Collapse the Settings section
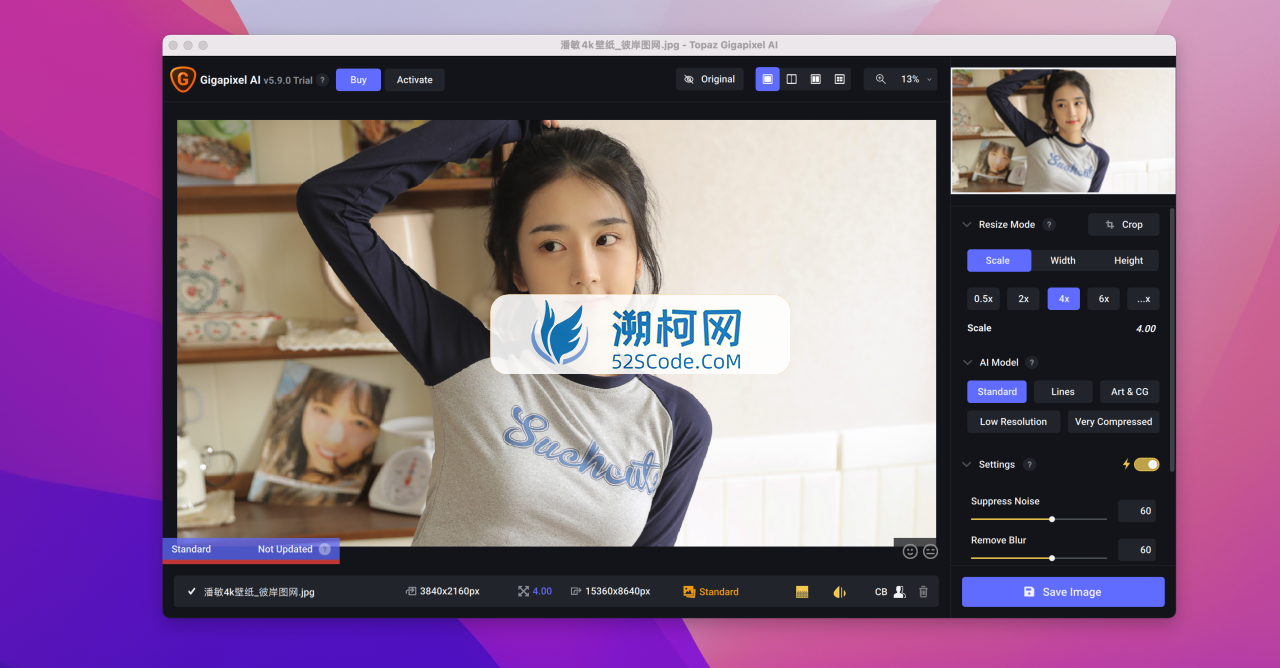 [x=966, y=465]
